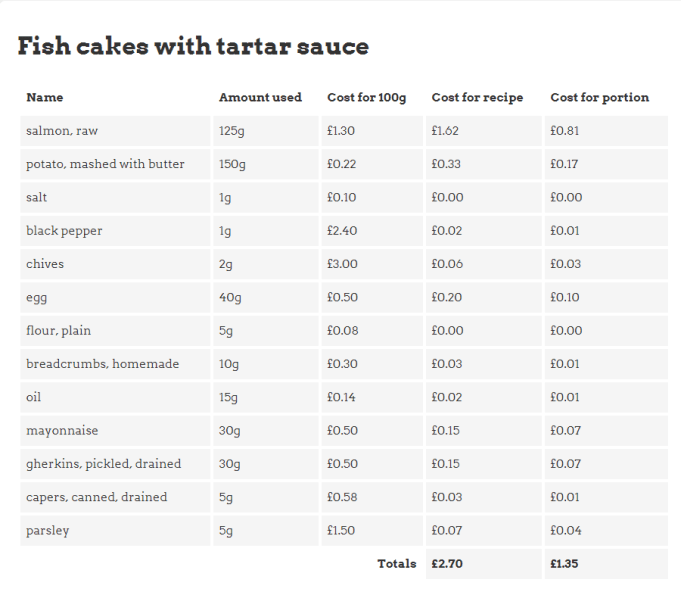Click the 'breadcrumbs, homemade' ingredient cell
Viewport: 681px width, 592px height.
pos(102,364)
